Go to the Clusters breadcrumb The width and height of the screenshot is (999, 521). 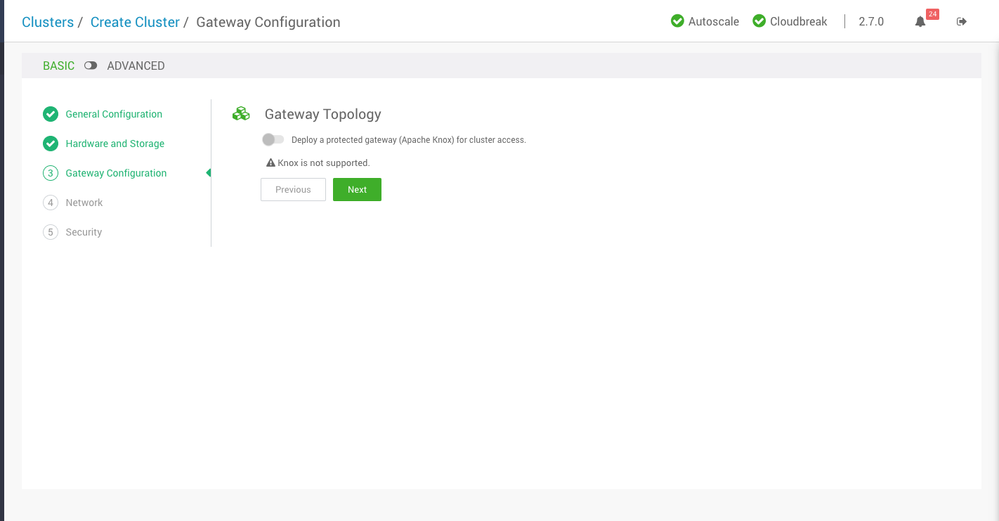click(48, 22)
